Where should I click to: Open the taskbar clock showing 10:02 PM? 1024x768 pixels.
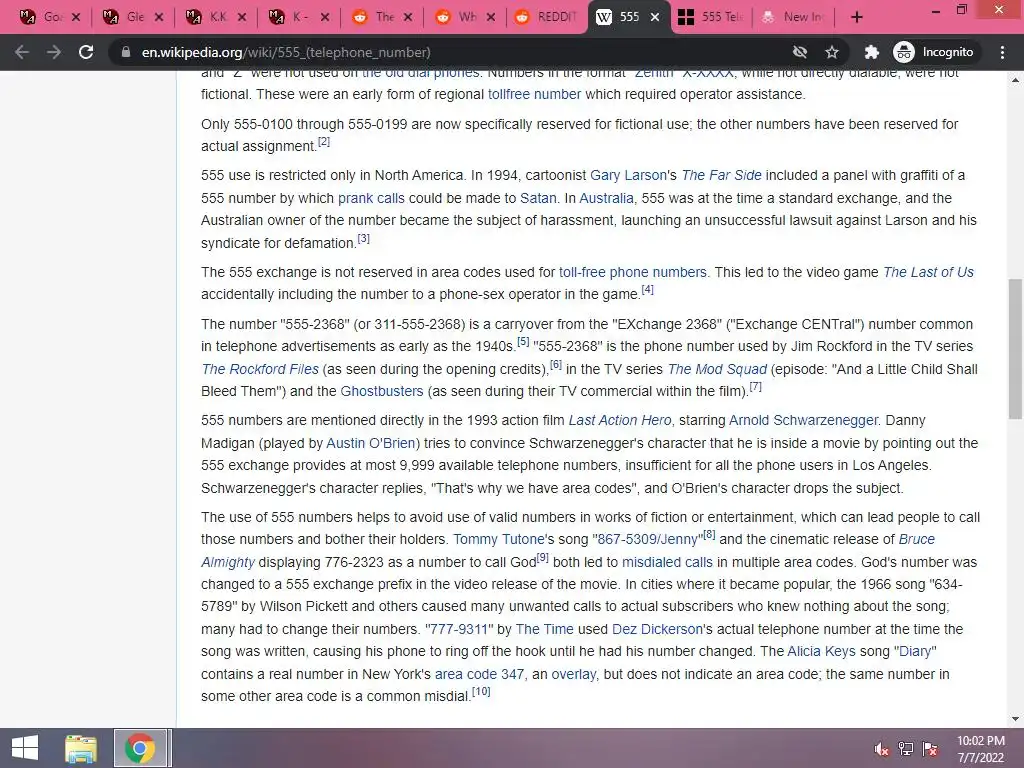[980, 748]
